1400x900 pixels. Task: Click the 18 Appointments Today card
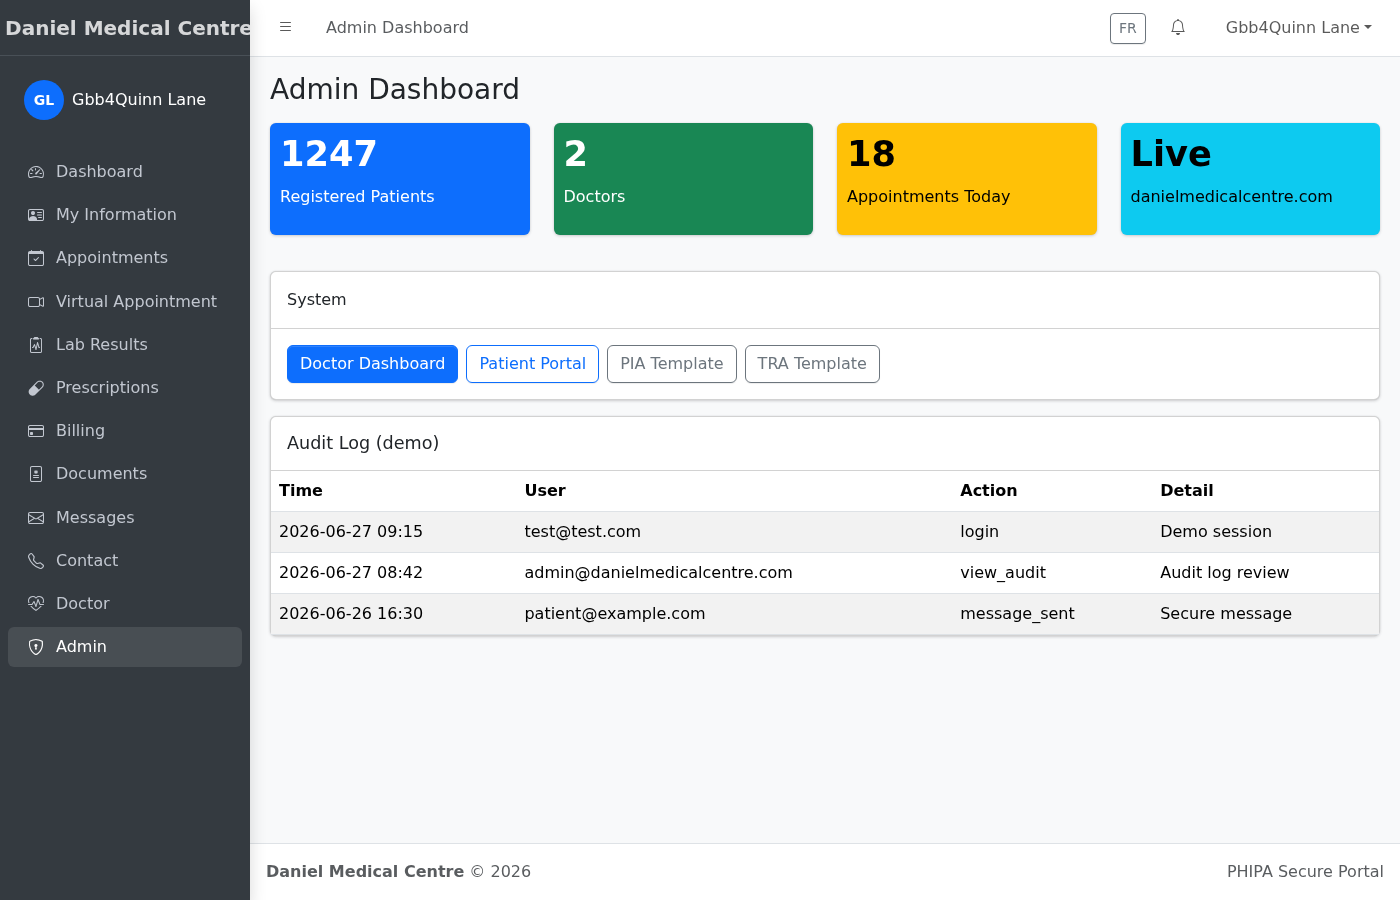click(x=967, y=179)
